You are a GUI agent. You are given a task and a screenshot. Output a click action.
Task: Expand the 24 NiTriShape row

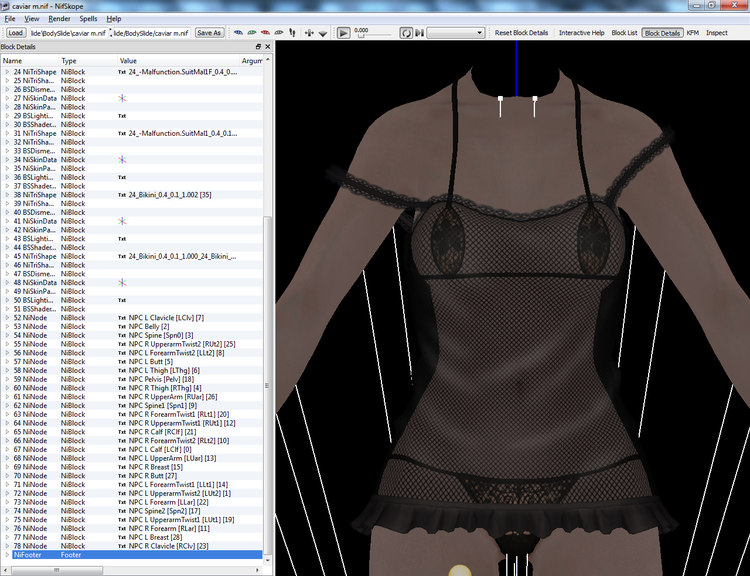[7, 72]
